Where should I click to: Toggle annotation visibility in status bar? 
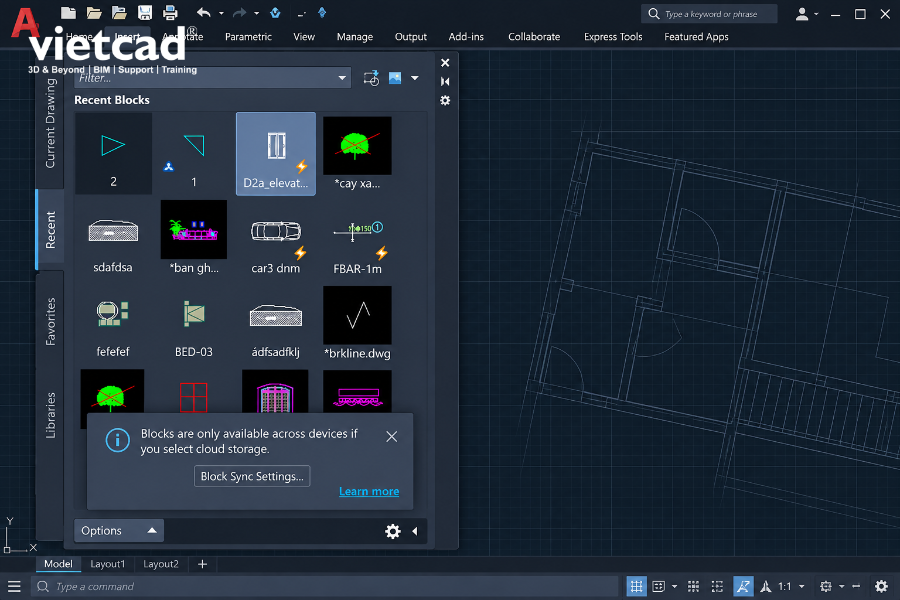[x=743, y=586]
